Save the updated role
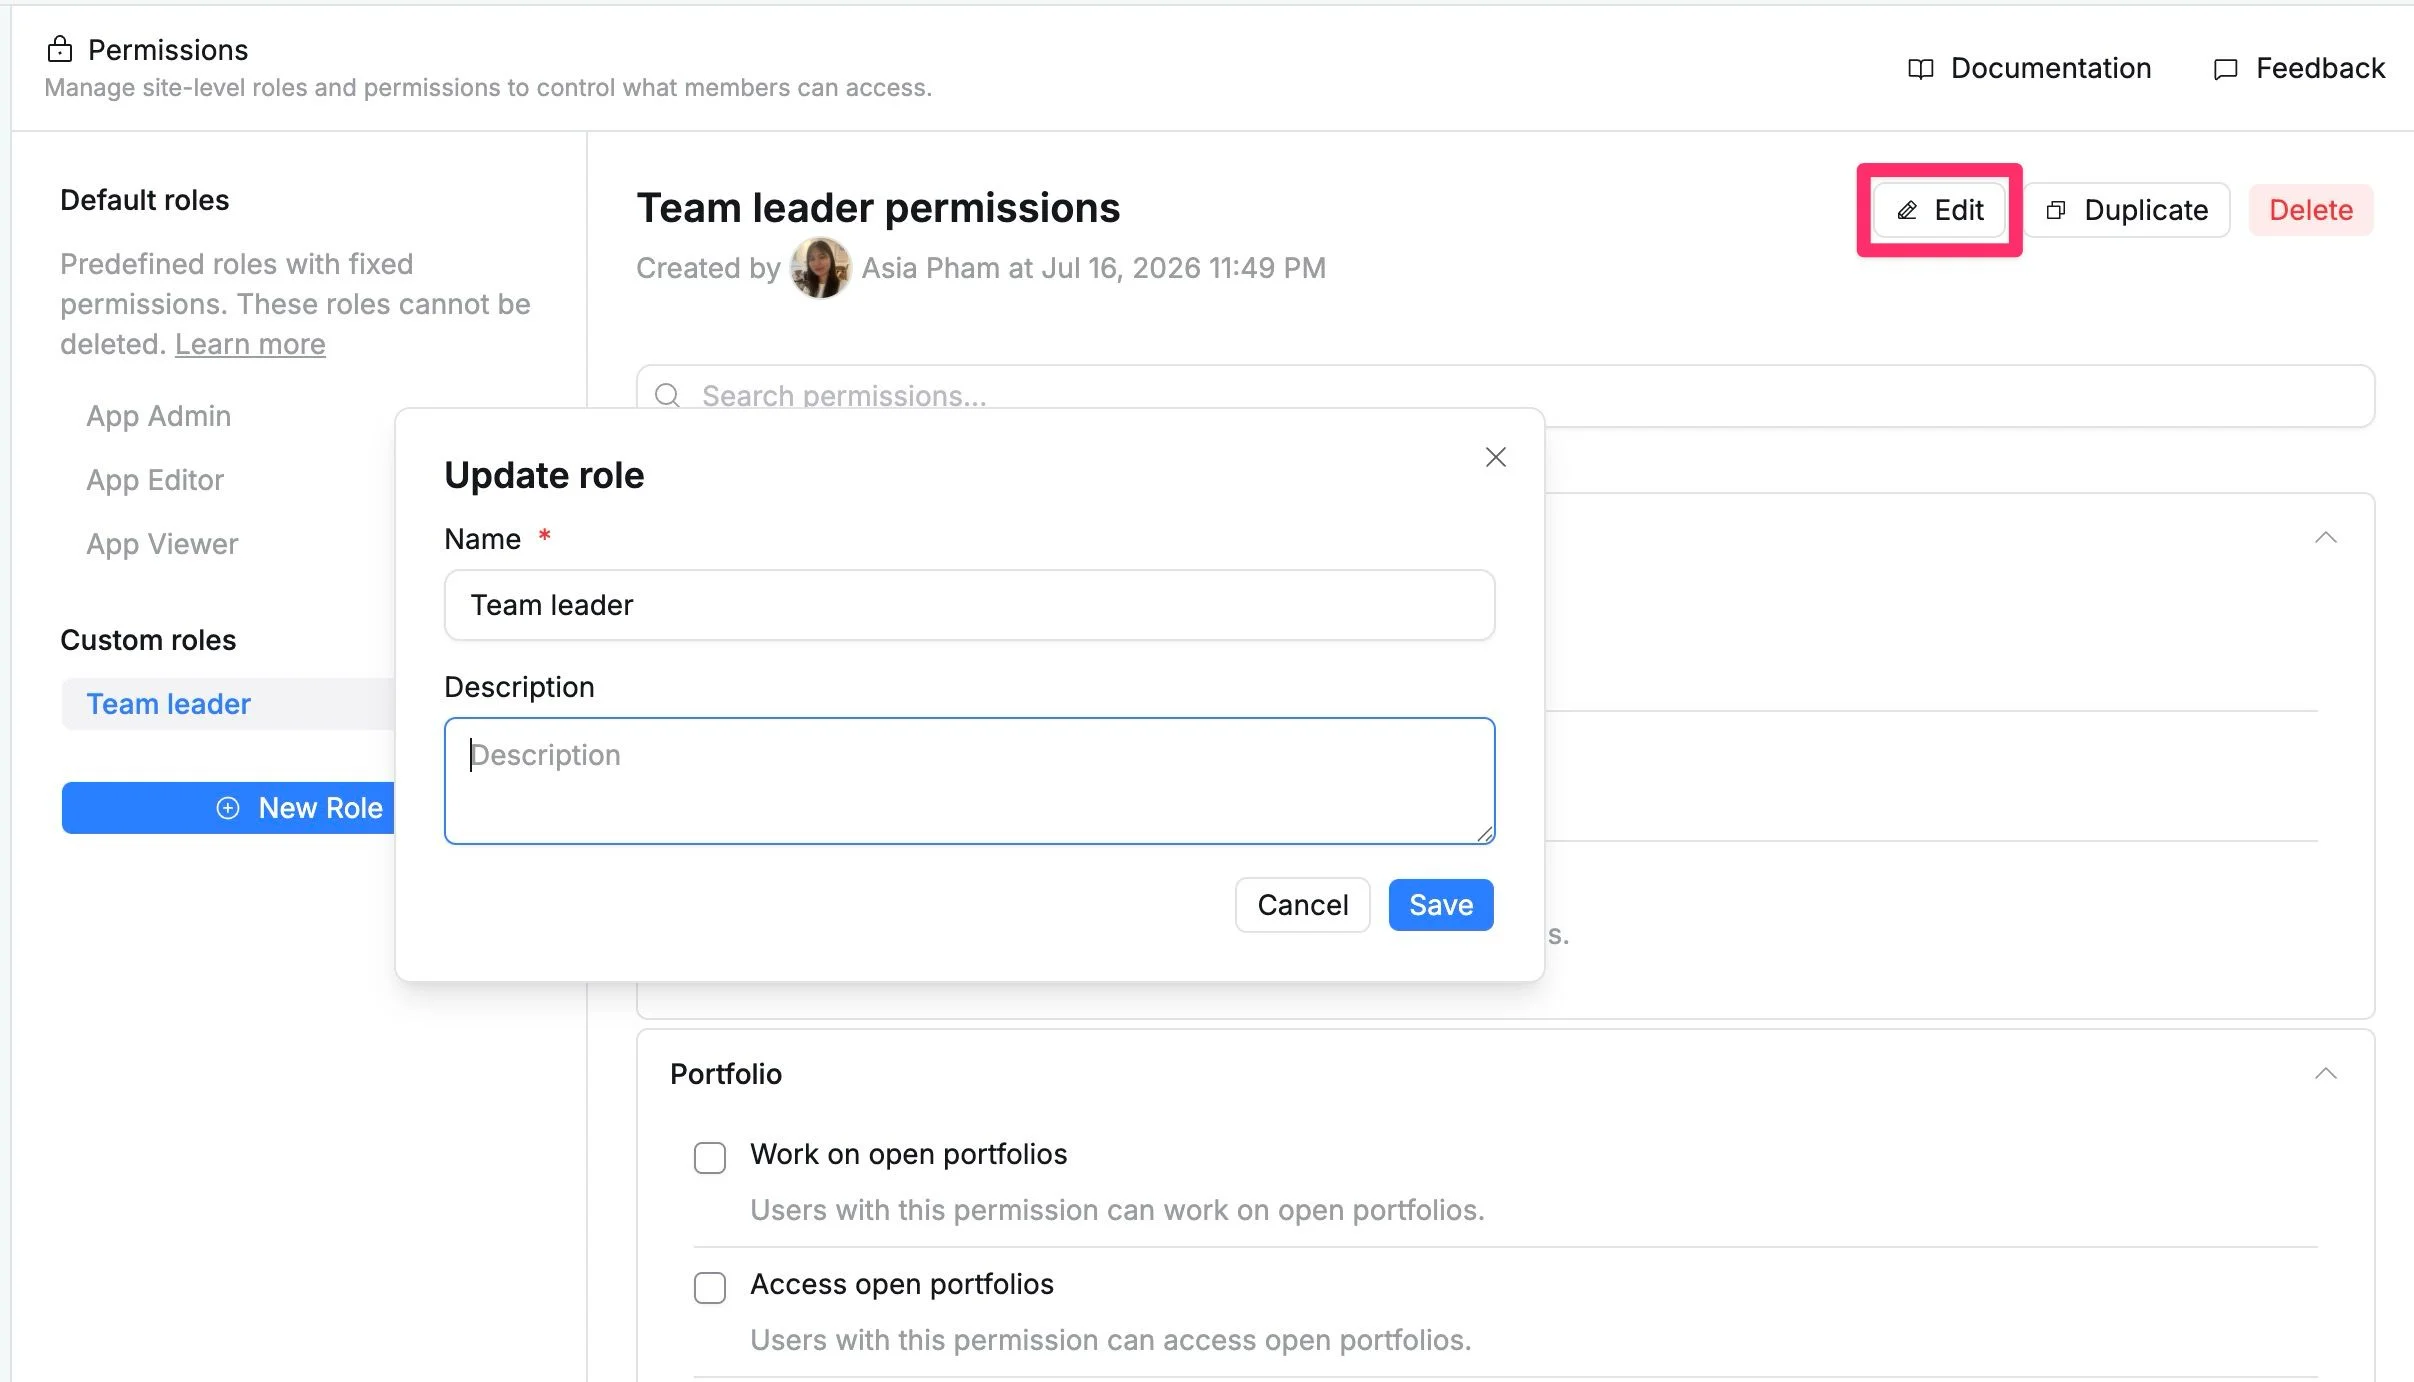 tap(1440, 905)
